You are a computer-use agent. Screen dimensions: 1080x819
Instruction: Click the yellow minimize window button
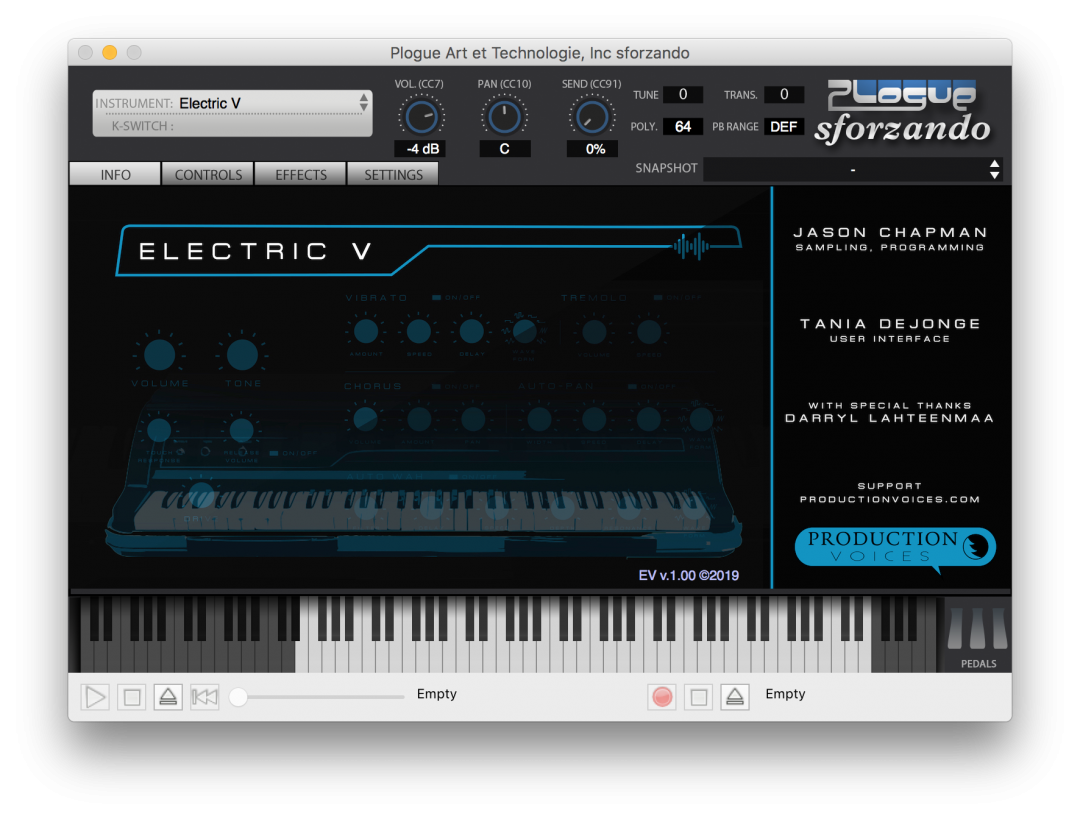110,52
